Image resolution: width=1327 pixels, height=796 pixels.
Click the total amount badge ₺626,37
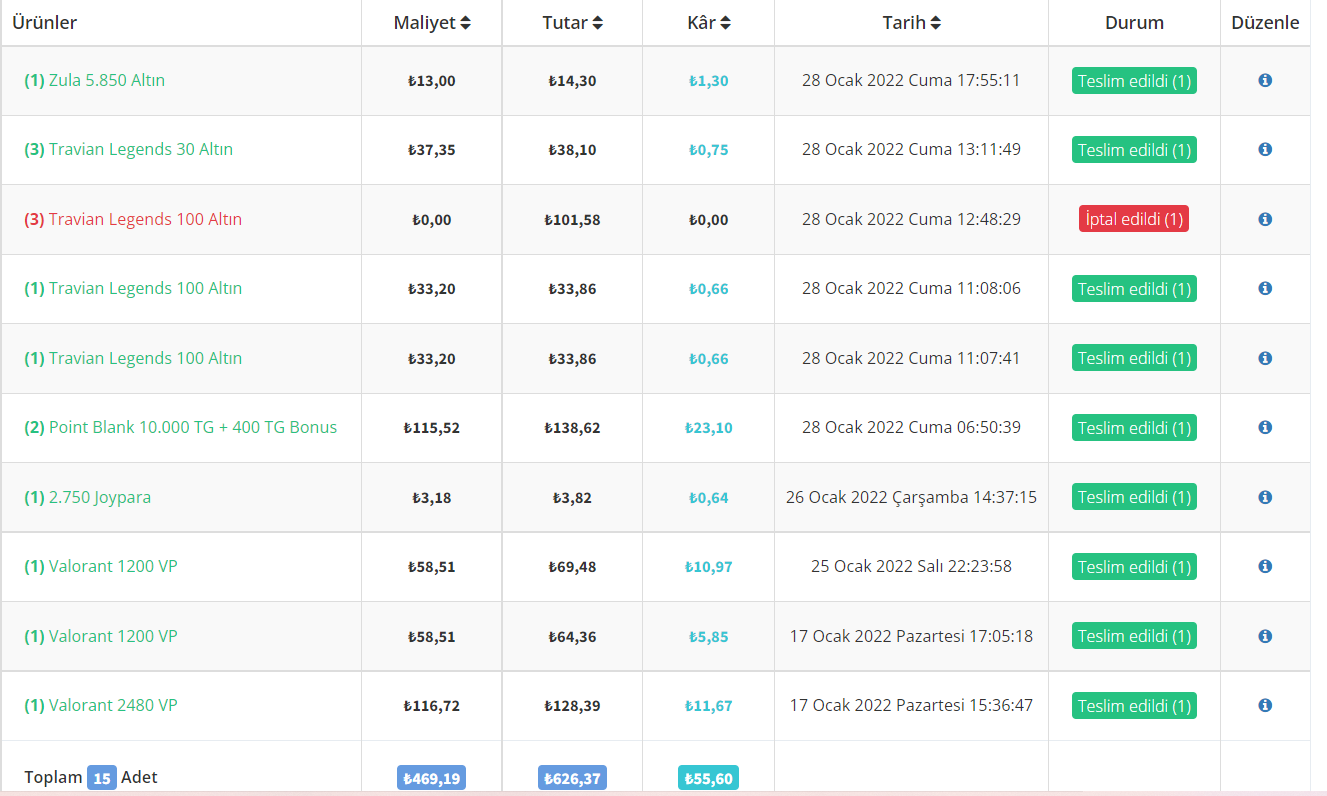[572, 778]
